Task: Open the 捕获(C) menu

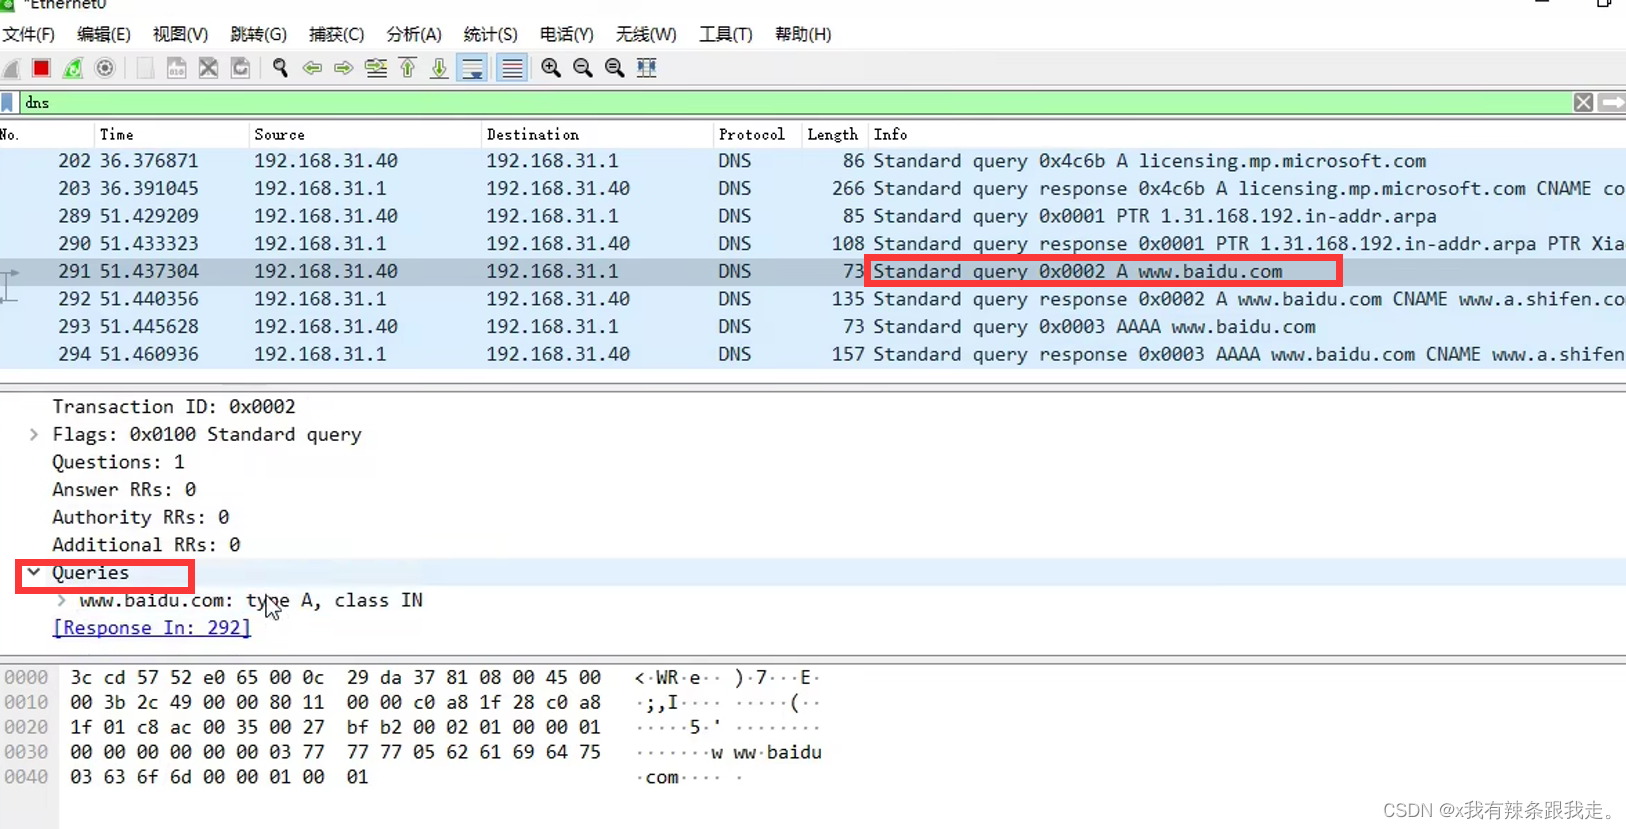Action: [x=336, y=34]
